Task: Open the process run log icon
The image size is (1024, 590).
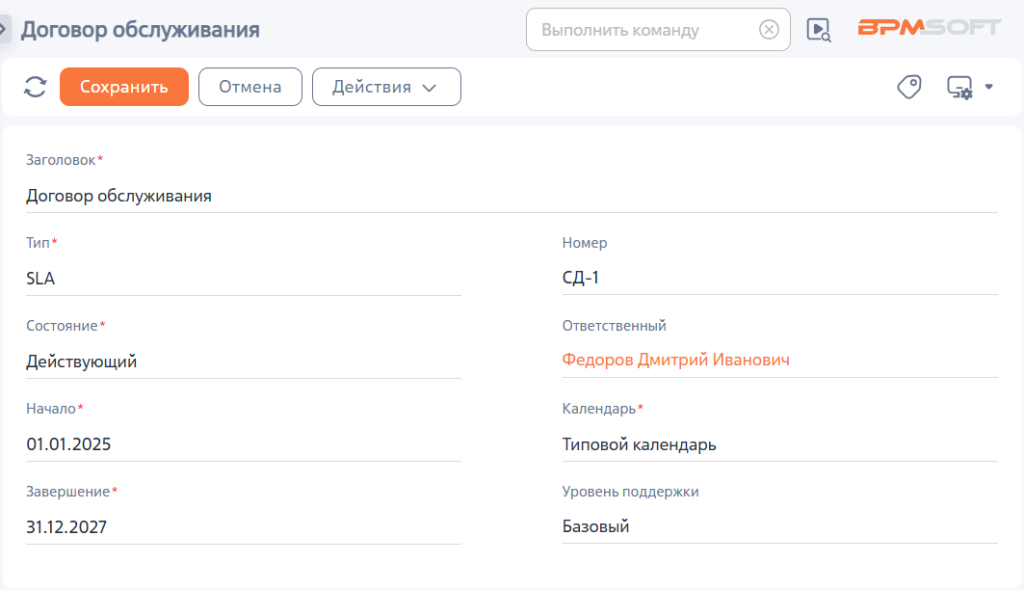Action: (x=818, y=29)
